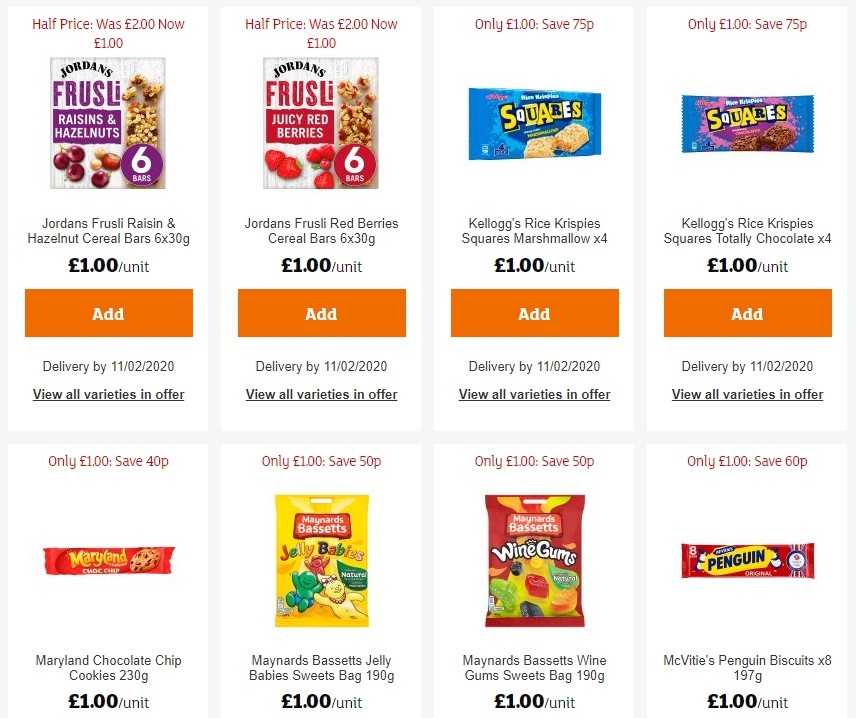The height and width of the screenshot is (718, 856).
Task: Open the Maryland Chocolate Chip Cookies product image
Action: coord(108,560)
